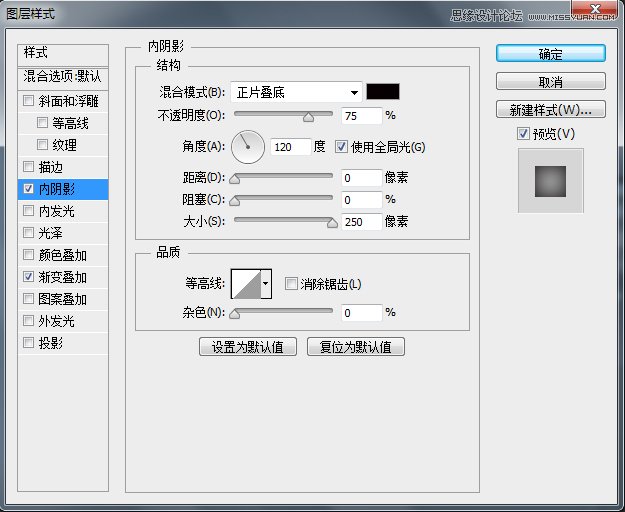Screen dimensions: 625x512
Task: Enable 消除锯齿 checkbox
Action: pos(291,284)
